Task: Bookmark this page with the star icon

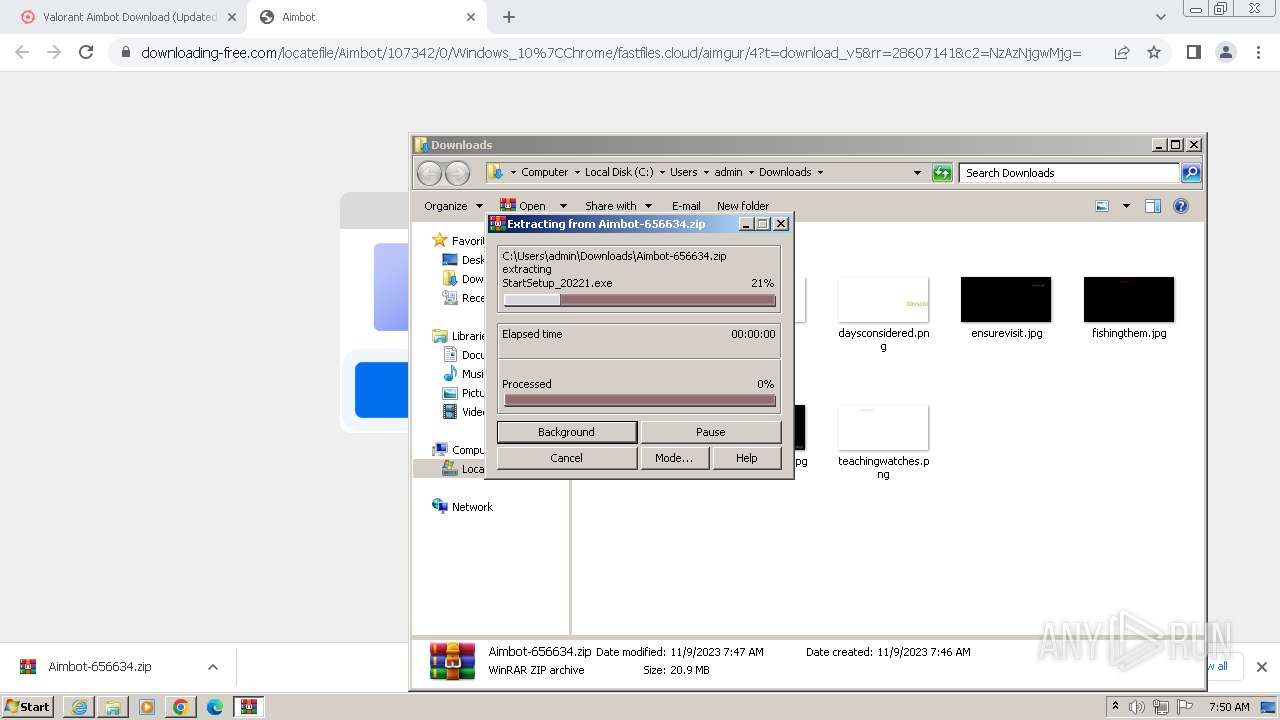Action: point(1154,52)
